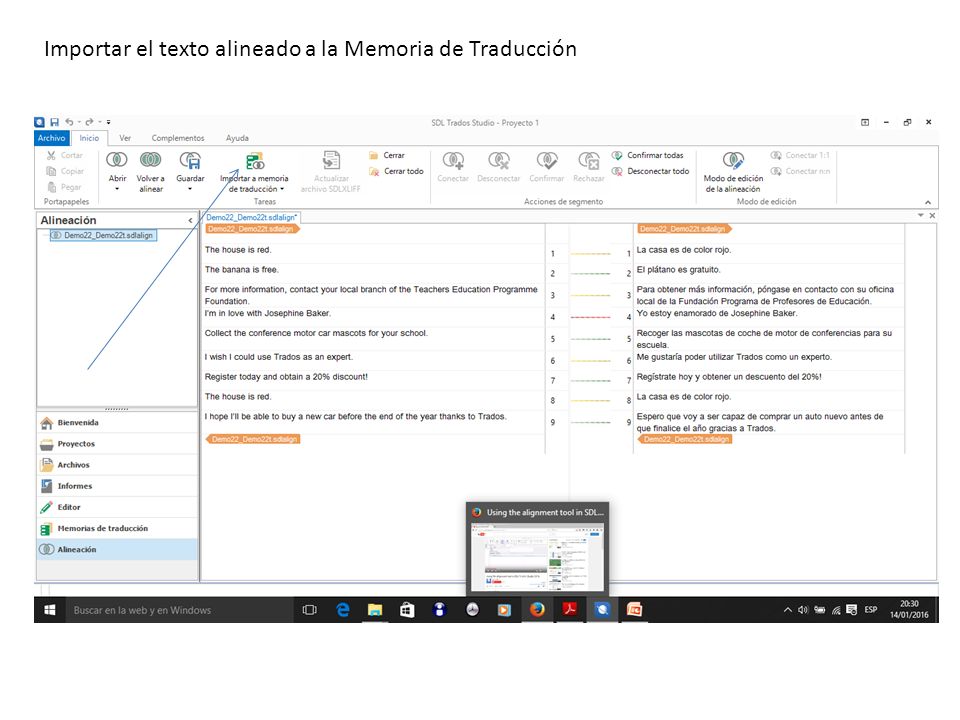This screenshot has height=720, width=960.
Task: Select the Complementos ribbon tab
Action: (178, 138)
